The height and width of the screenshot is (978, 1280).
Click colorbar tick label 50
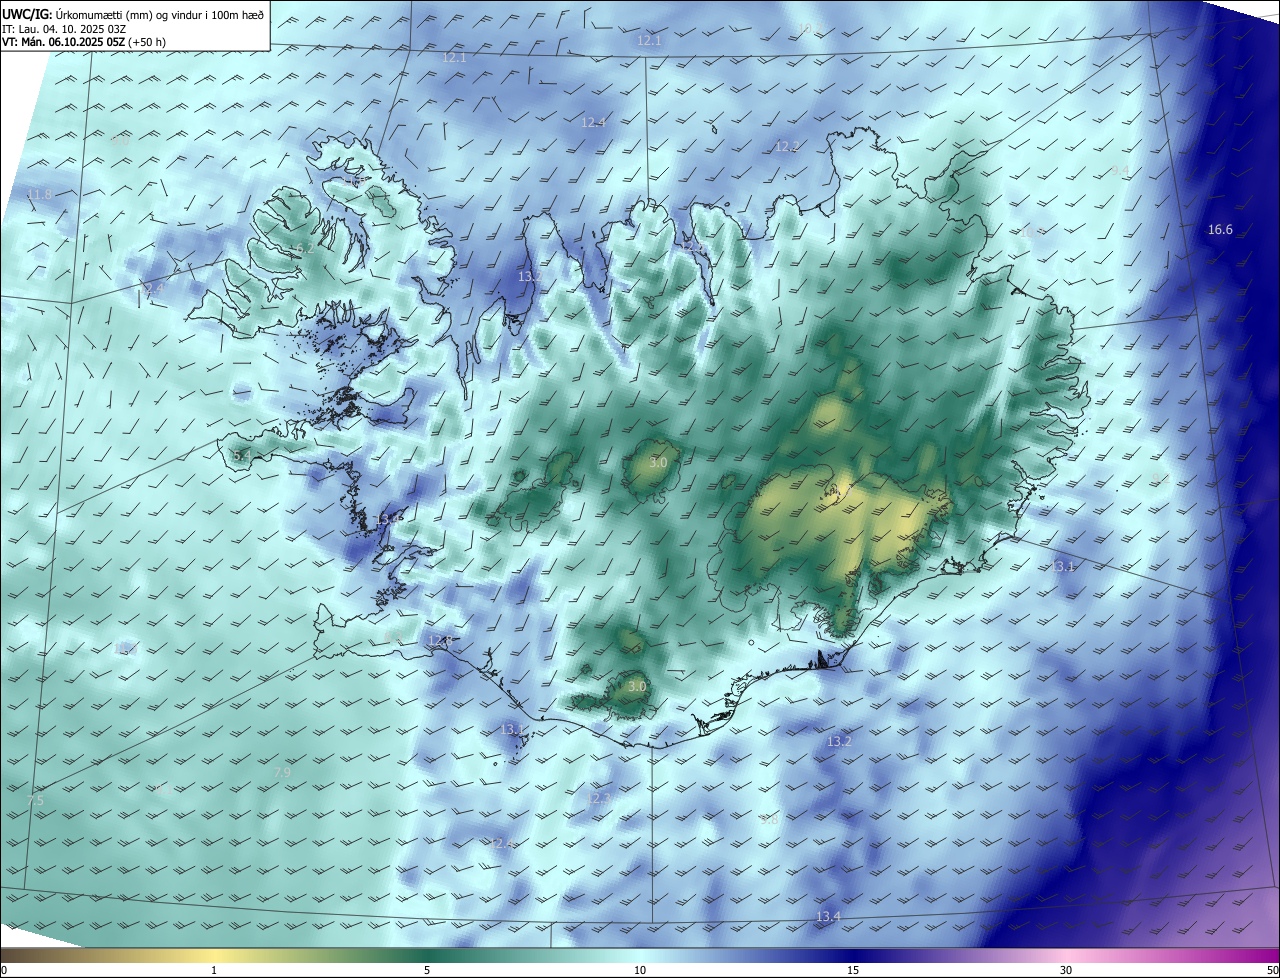pyautogui.click(x=1273, y=971)
